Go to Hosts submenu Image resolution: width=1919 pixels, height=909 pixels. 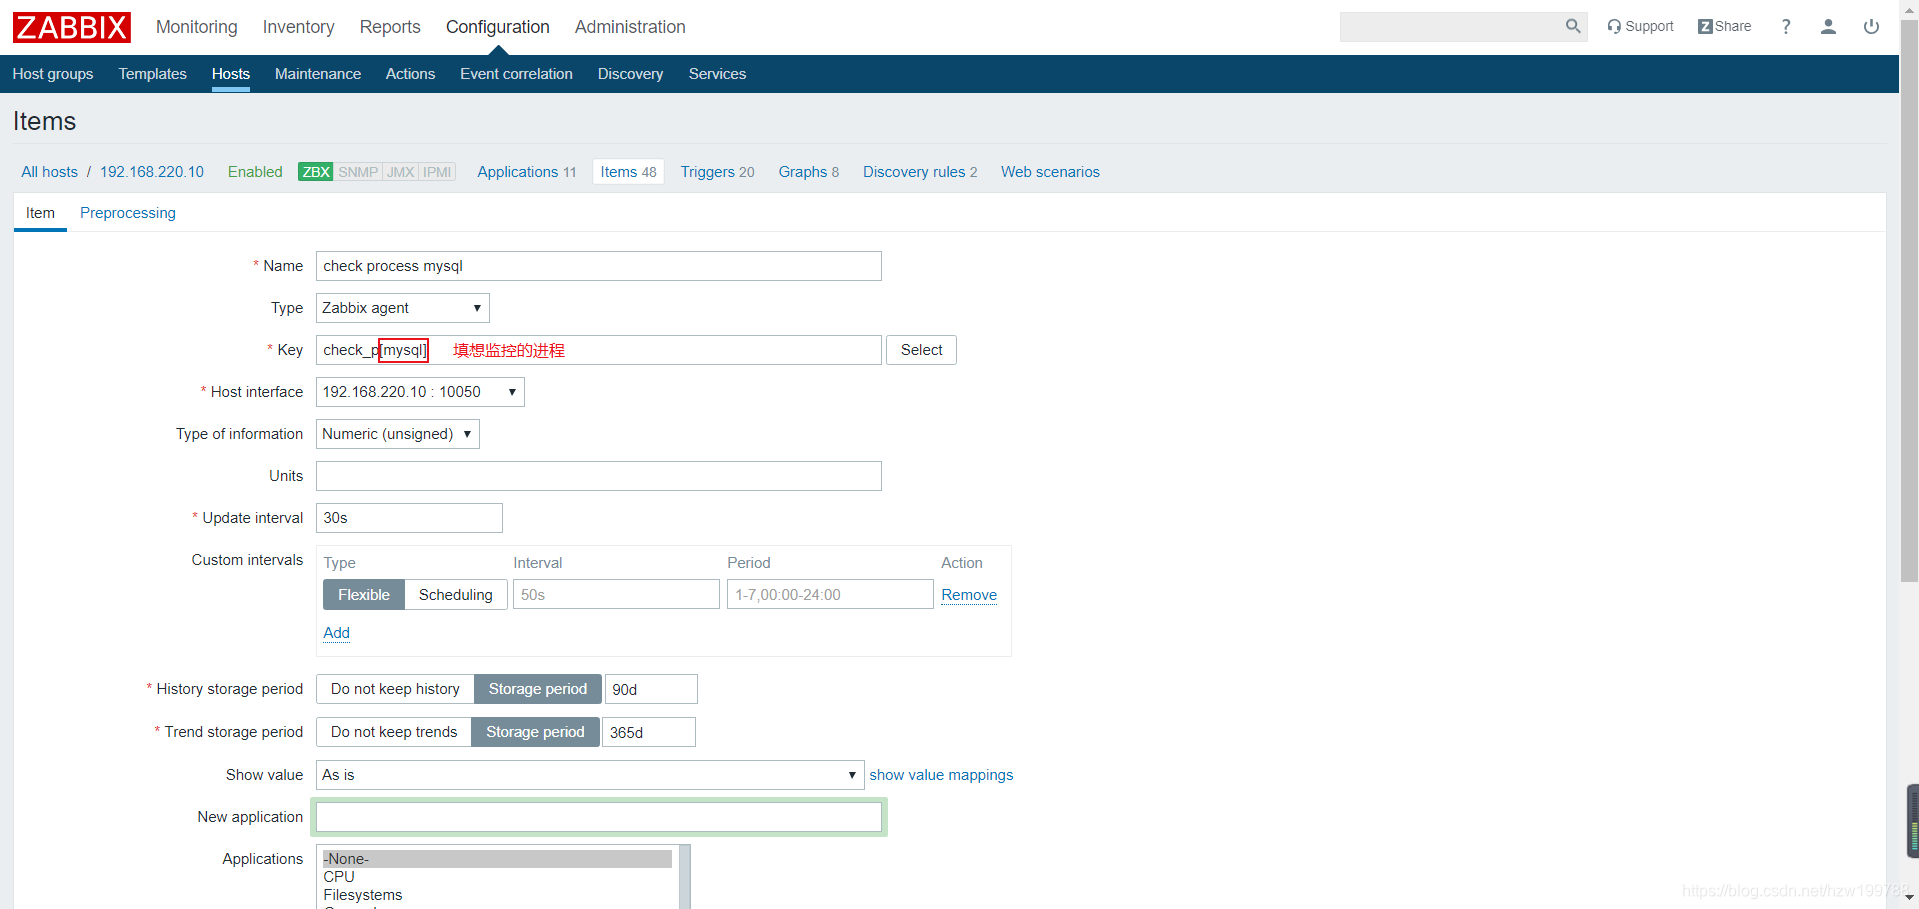(x=231, y=74)
